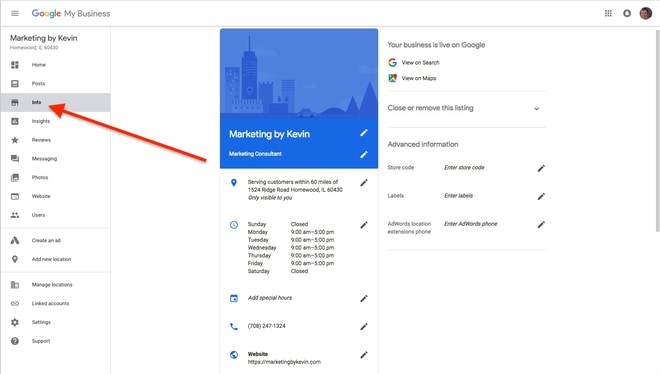Open the Reviews menu item
The image size is (660, 374).
tap(41, 140)
